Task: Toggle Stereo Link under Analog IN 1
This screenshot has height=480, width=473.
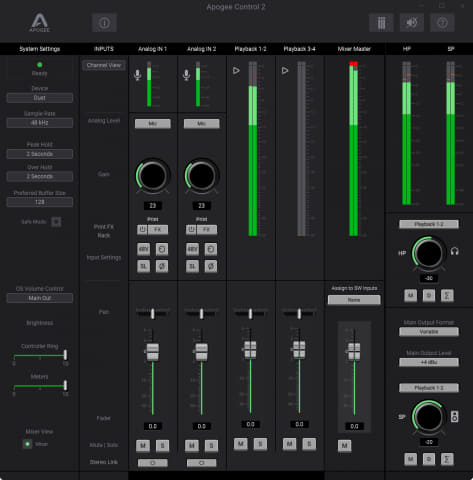Action: 153,463
